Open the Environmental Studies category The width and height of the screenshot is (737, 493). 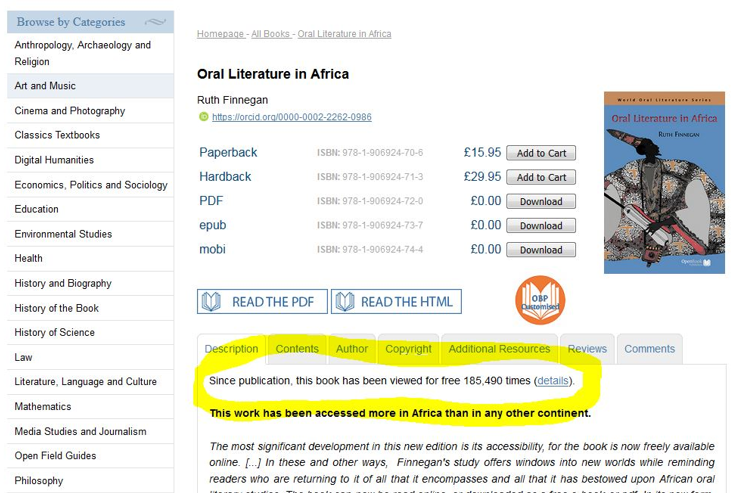tap(90, 234)
